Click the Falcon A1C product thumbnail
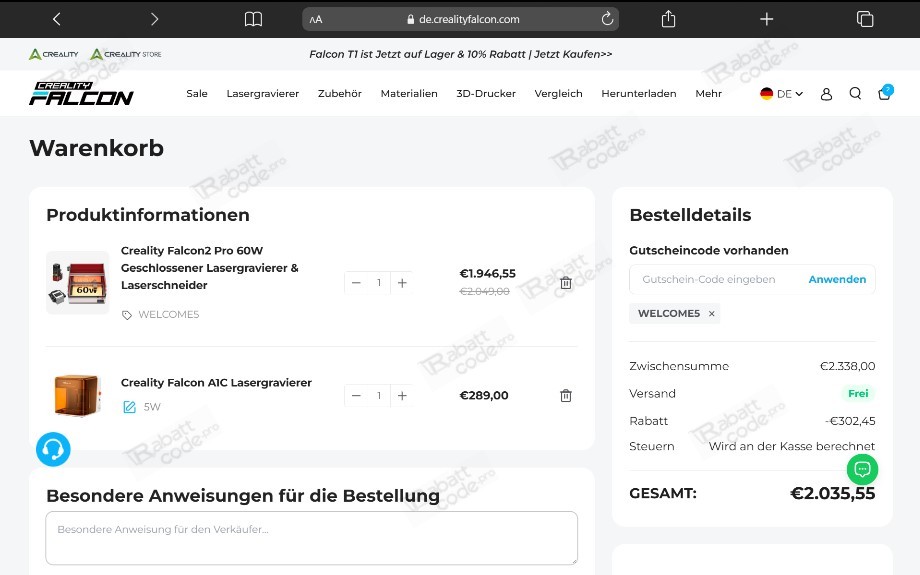Image resolution: width=920 pixels, height=575 pixels. coord(78,395)
